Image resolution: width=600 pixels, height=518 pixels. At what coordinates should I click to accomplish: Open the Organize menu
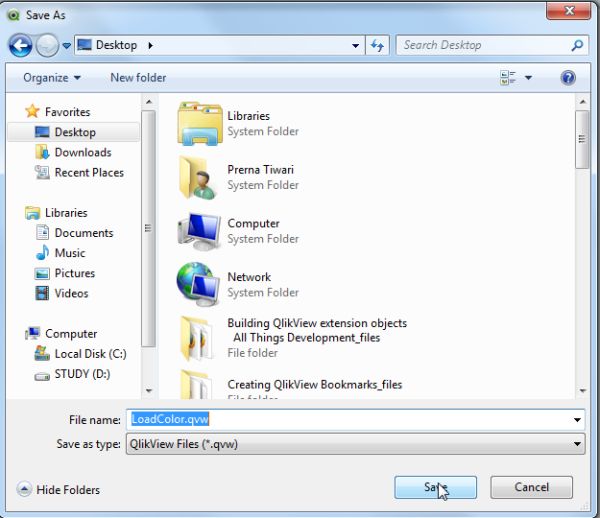(52, 78)
